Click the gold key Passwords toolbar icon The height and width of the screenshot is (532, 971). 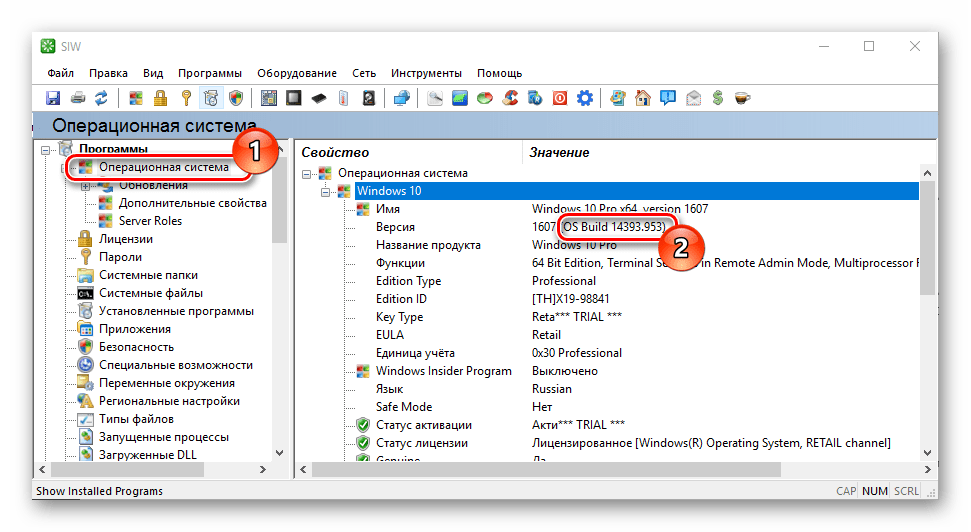coord(185,98)
